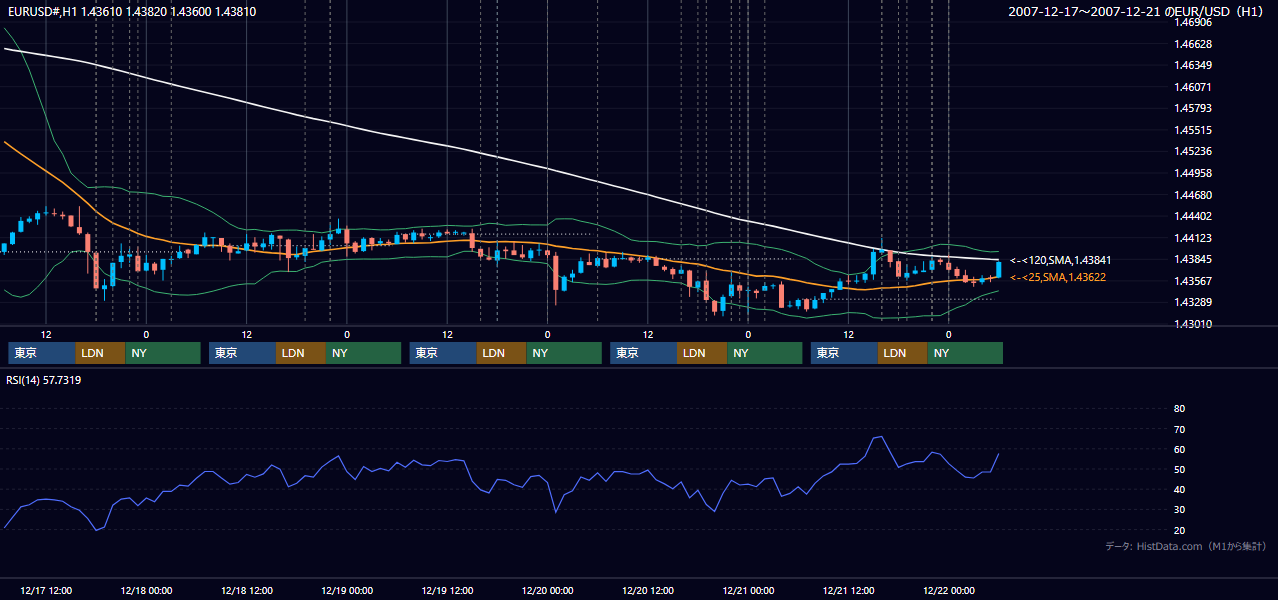This screenshot has width=1278, height=600.
Task: Select the NY session box for 12/19
Action: click(x=565, y=353)
